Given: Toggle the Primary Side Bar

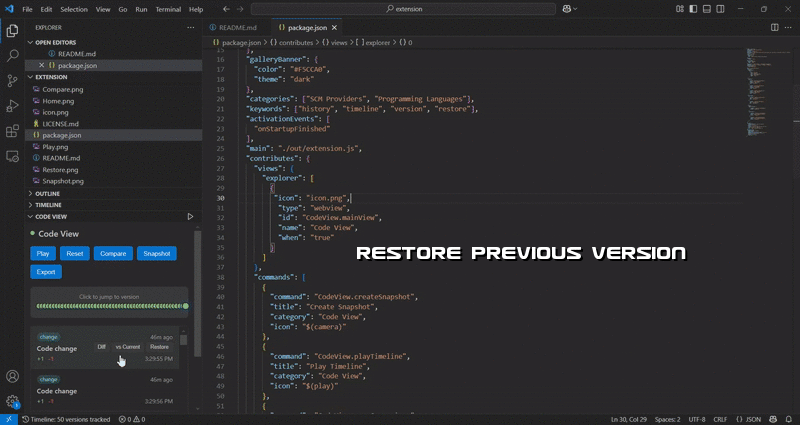Looking at the screenshot, I should 693,9.
